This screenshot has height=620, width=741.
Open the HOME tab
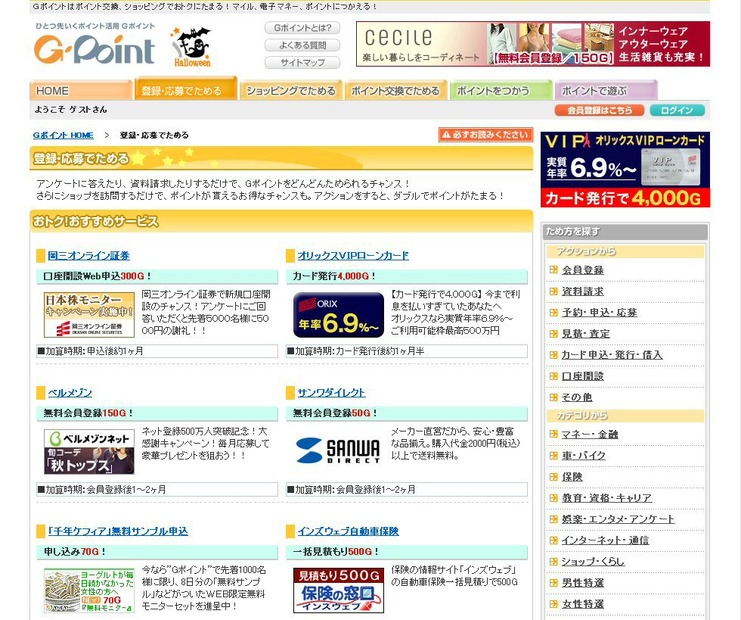[x=80, y=90]
